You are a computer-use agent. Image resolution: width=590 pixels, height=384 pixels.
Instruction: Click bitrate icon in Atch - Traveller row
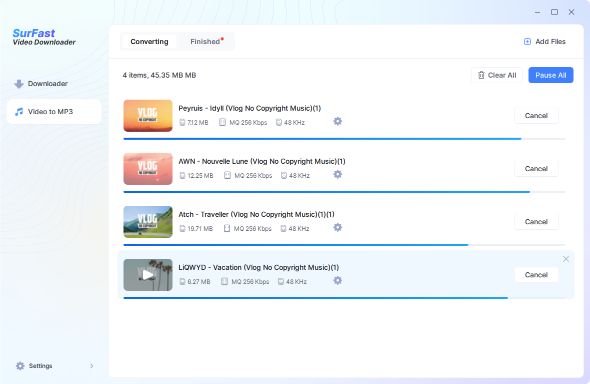[x=227, y=229]
